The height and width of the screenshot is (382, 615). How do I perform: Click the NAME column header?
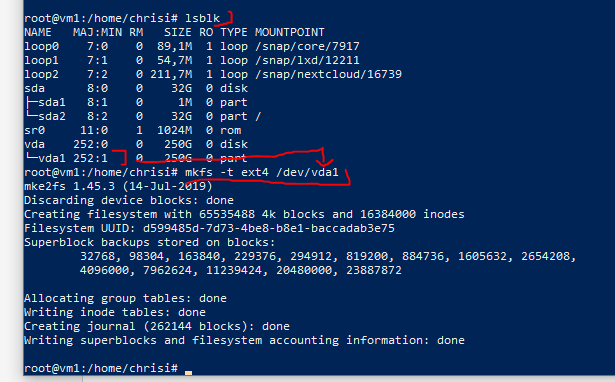click(38, 32)
